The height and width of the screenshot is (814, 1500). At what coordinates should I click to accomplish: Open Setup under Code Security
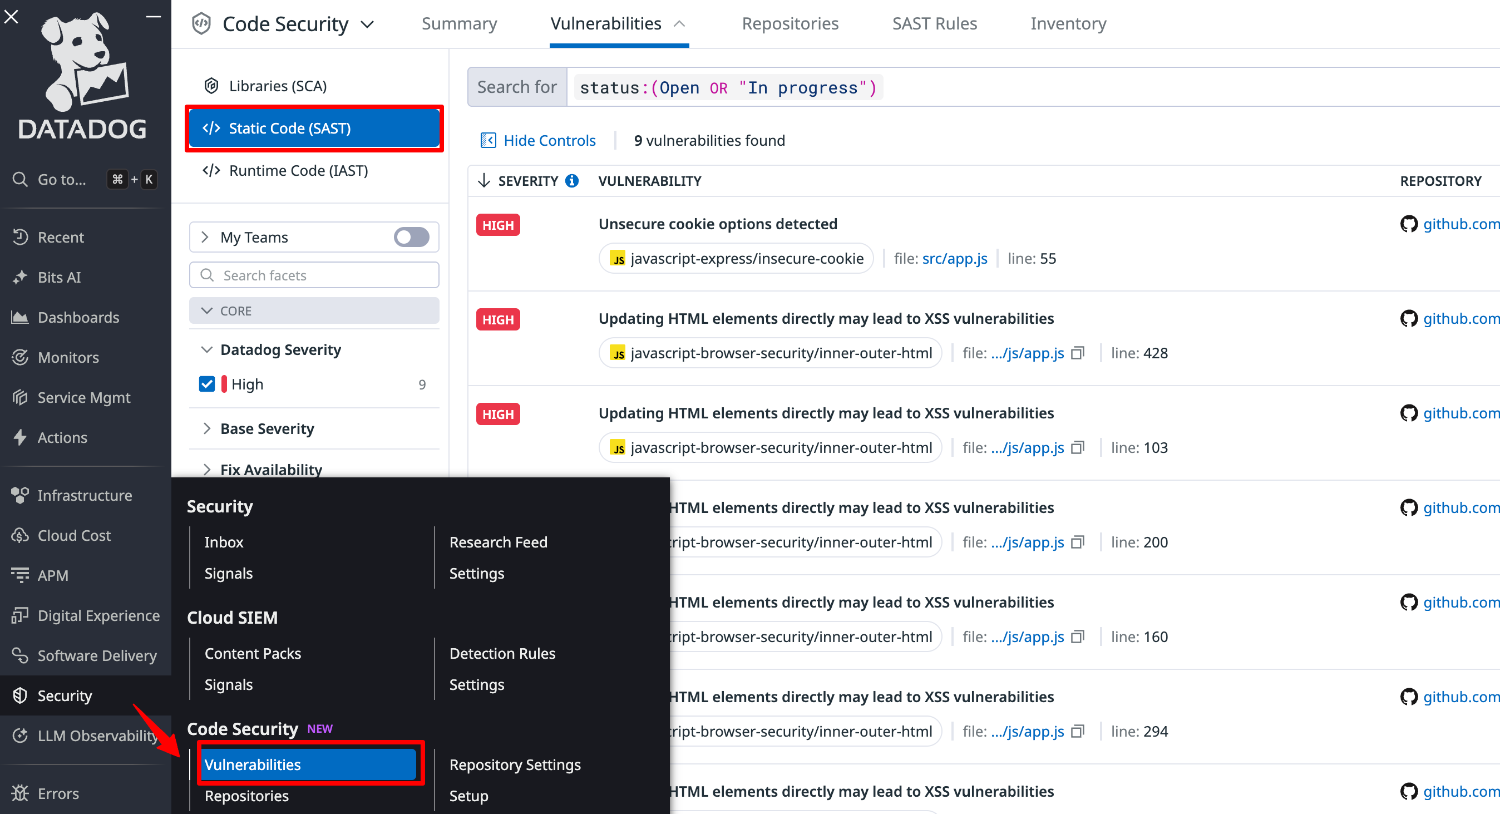pos(469,796)
